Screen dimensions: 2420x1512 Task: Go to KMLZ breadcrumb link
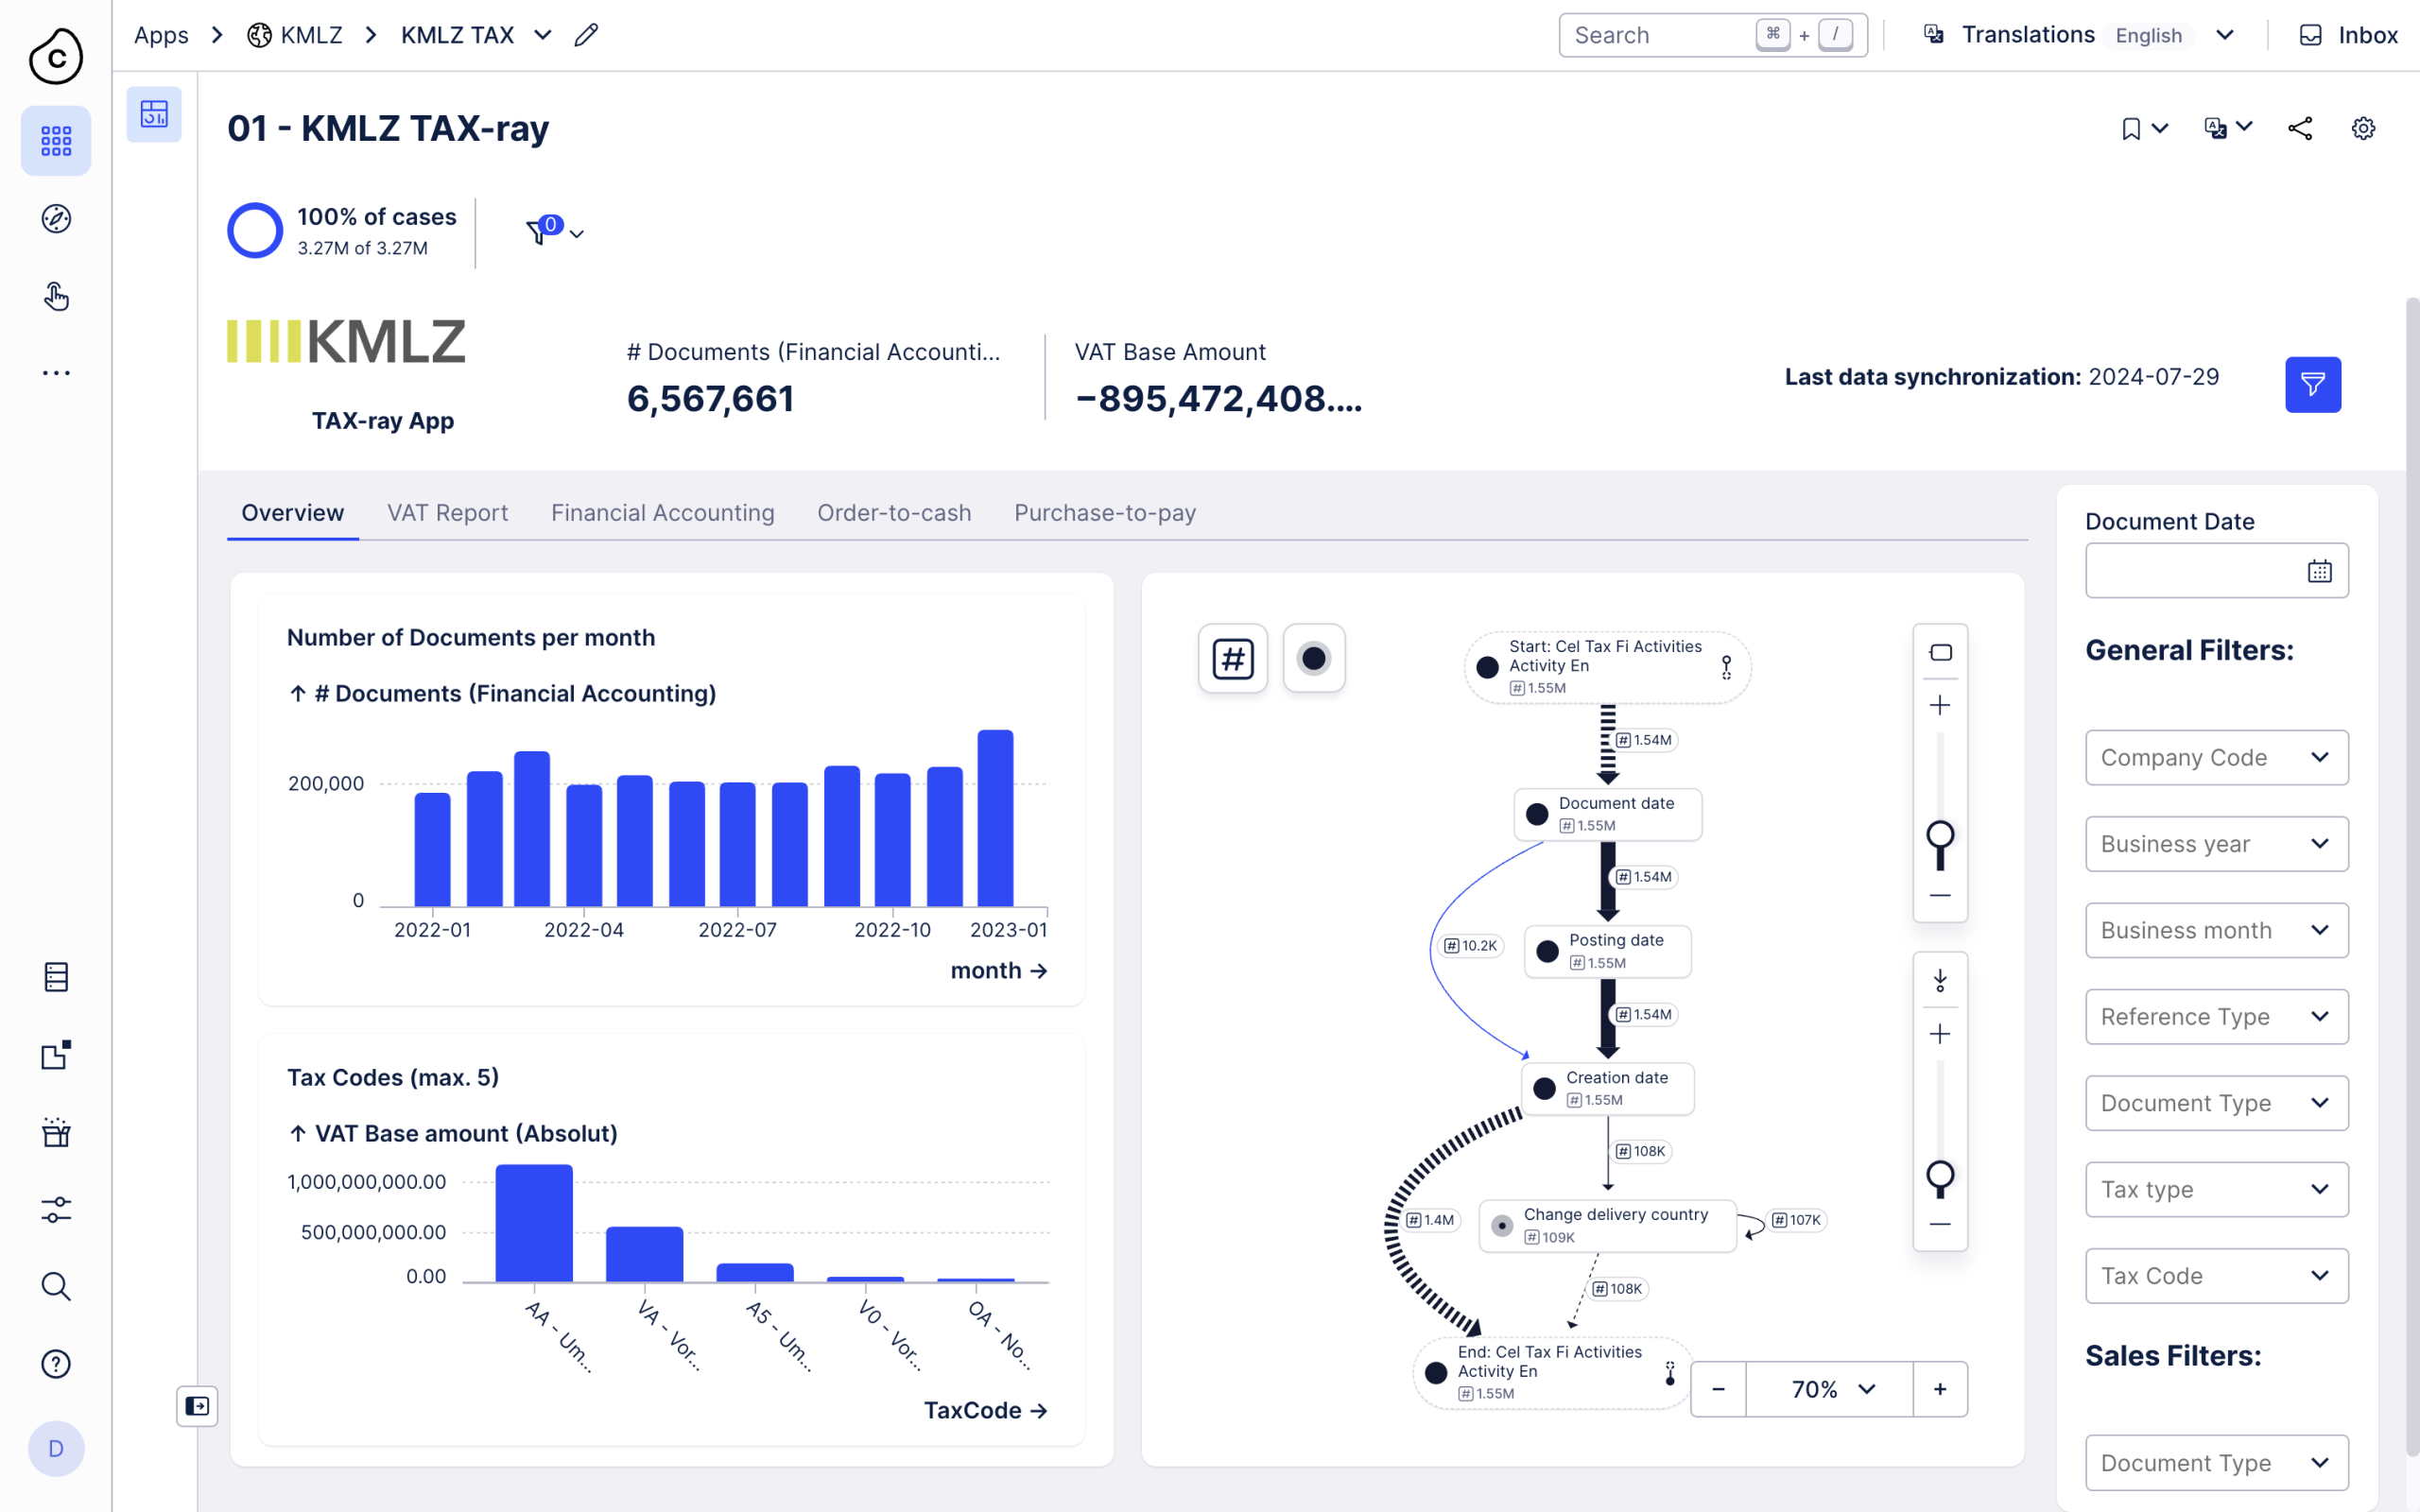[295, 35]
